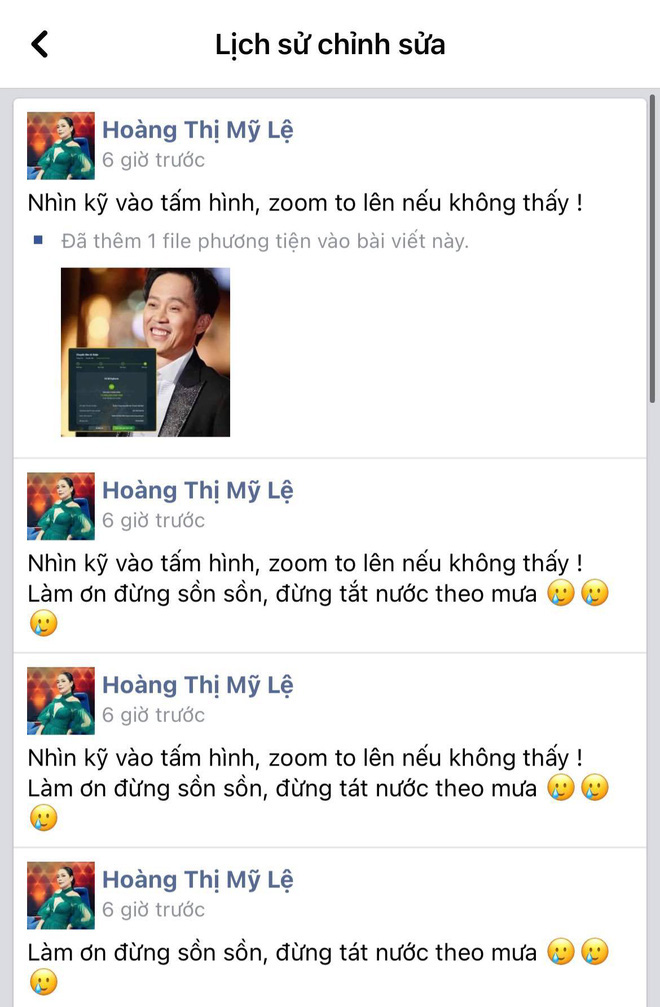Open profile picture in second edit entry
This screenshot has height=1007, width=660.
click(x=60, y=506)
